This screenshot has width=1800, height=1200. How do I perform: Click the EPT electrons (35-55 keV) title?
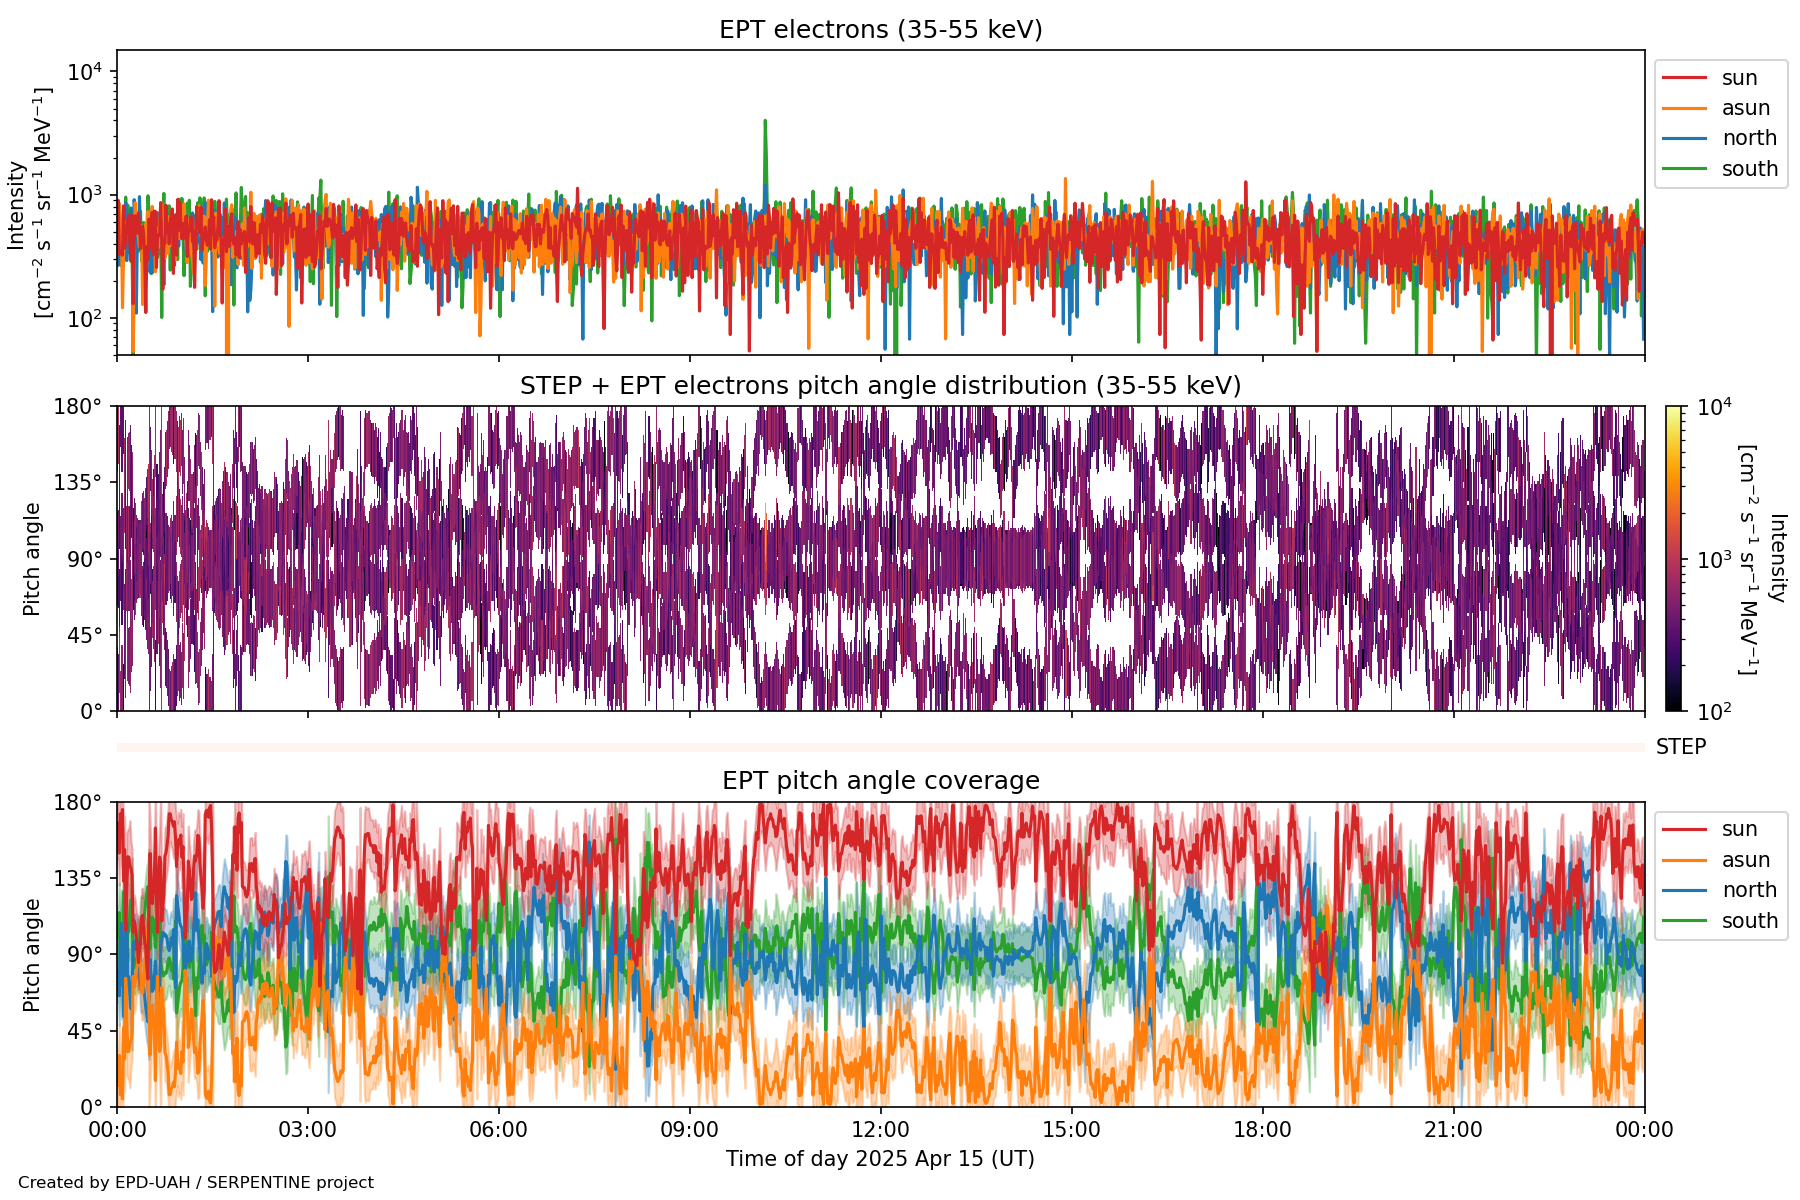click(x=880, y=30)
